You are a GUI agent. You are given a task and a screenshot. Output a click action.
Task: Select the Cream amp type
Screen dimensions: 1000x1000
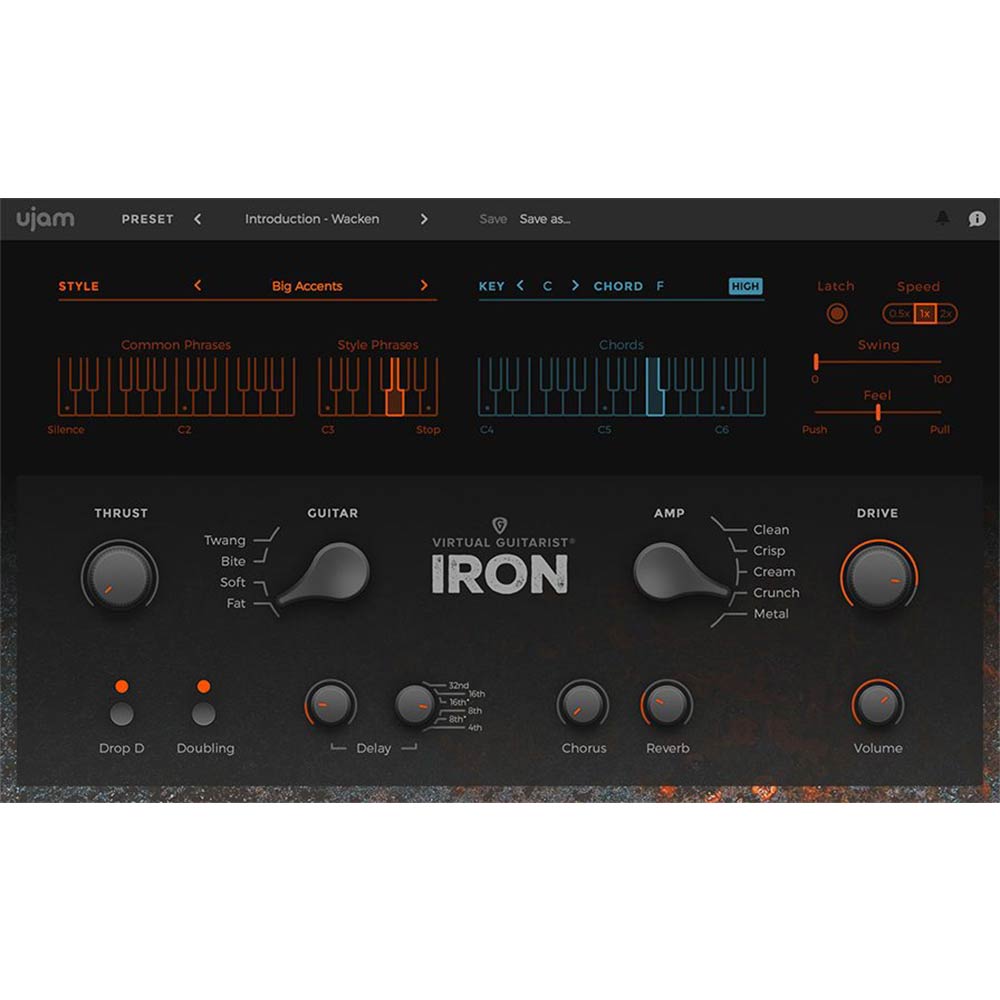[x=774, y=572]
